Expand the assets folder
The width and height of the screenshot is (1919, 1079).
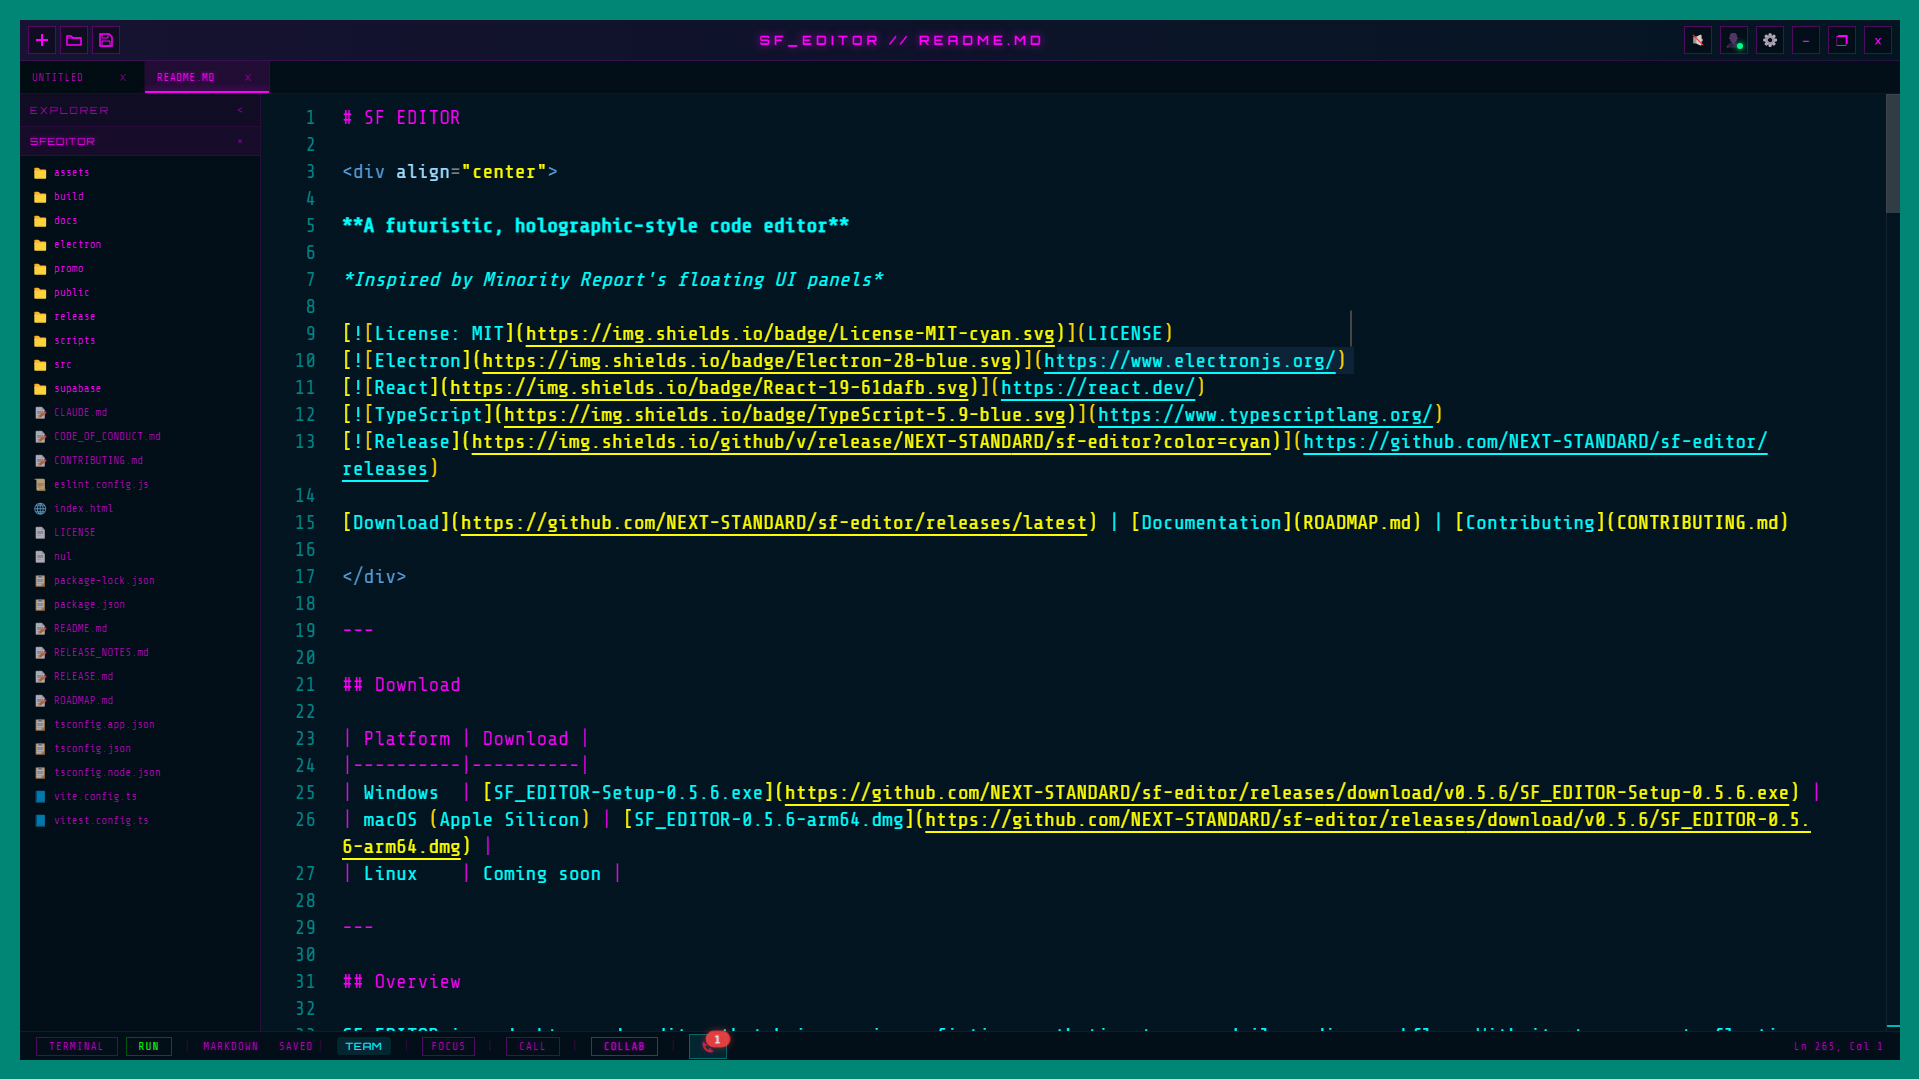click(140, 172)
